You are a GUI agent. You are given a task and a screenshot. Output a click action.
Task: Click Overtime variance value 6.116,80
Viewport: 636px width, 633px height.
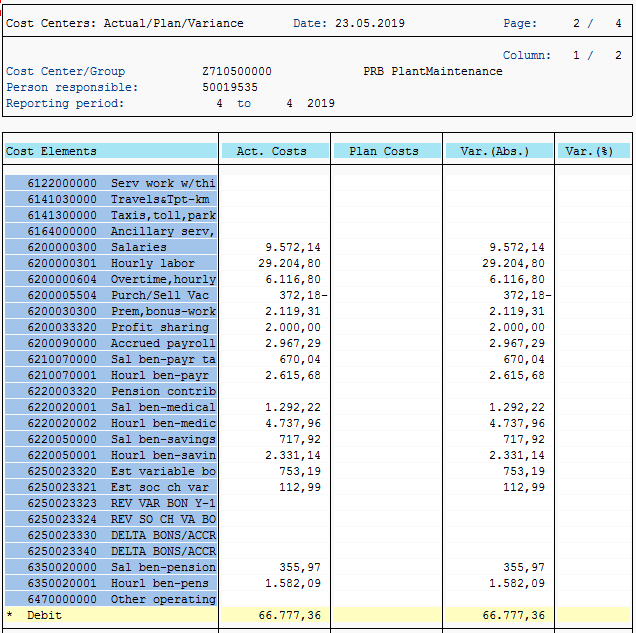coord(517,279)
